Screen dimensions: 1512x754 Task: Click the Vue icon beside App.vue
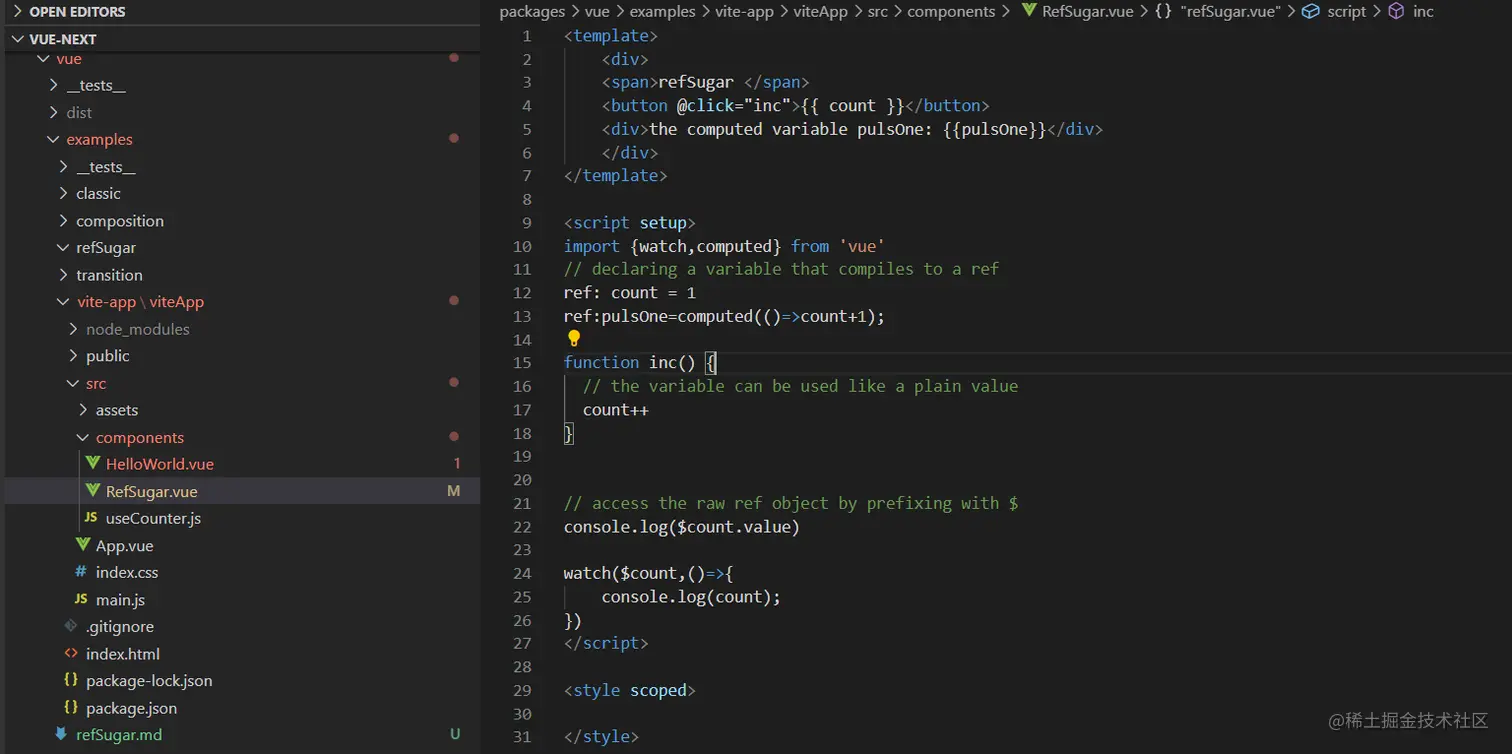(x=83, y=545)
